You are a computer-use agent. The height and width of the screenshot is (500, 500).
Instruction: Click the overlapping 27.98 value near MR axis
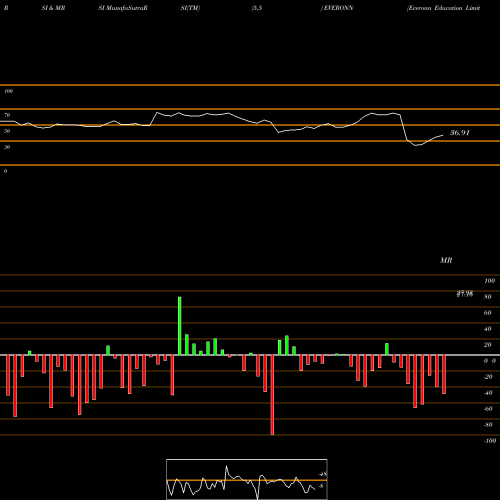(465, 294)
